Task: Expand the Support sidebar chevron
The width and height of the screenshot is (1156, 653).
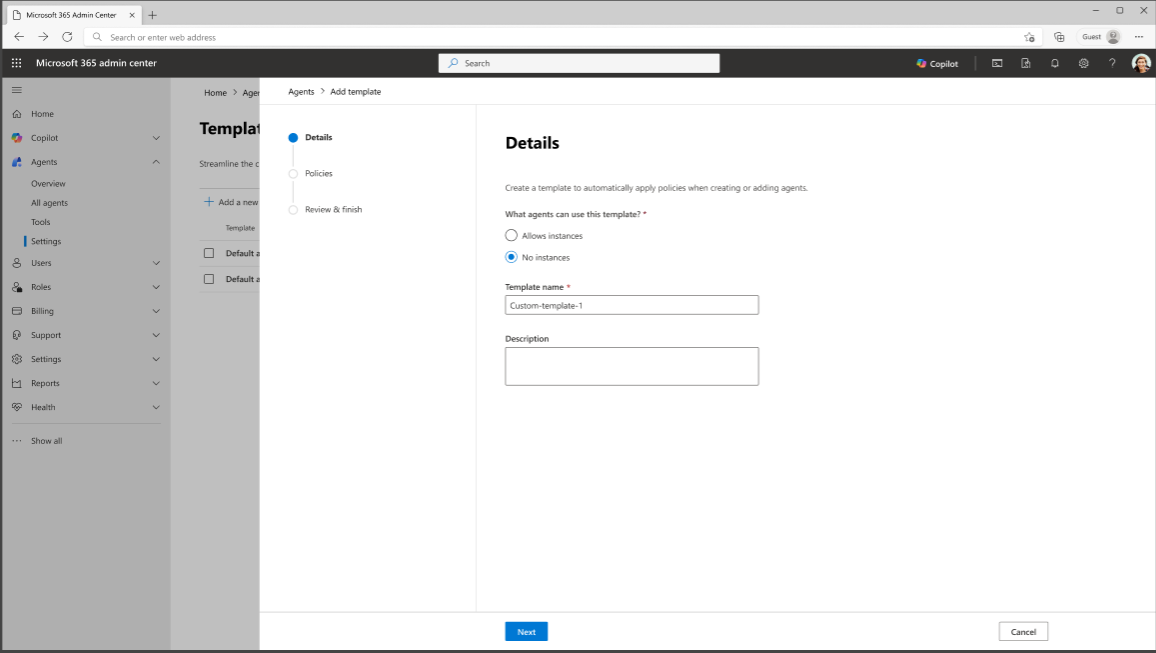Action: pos(156,335)
